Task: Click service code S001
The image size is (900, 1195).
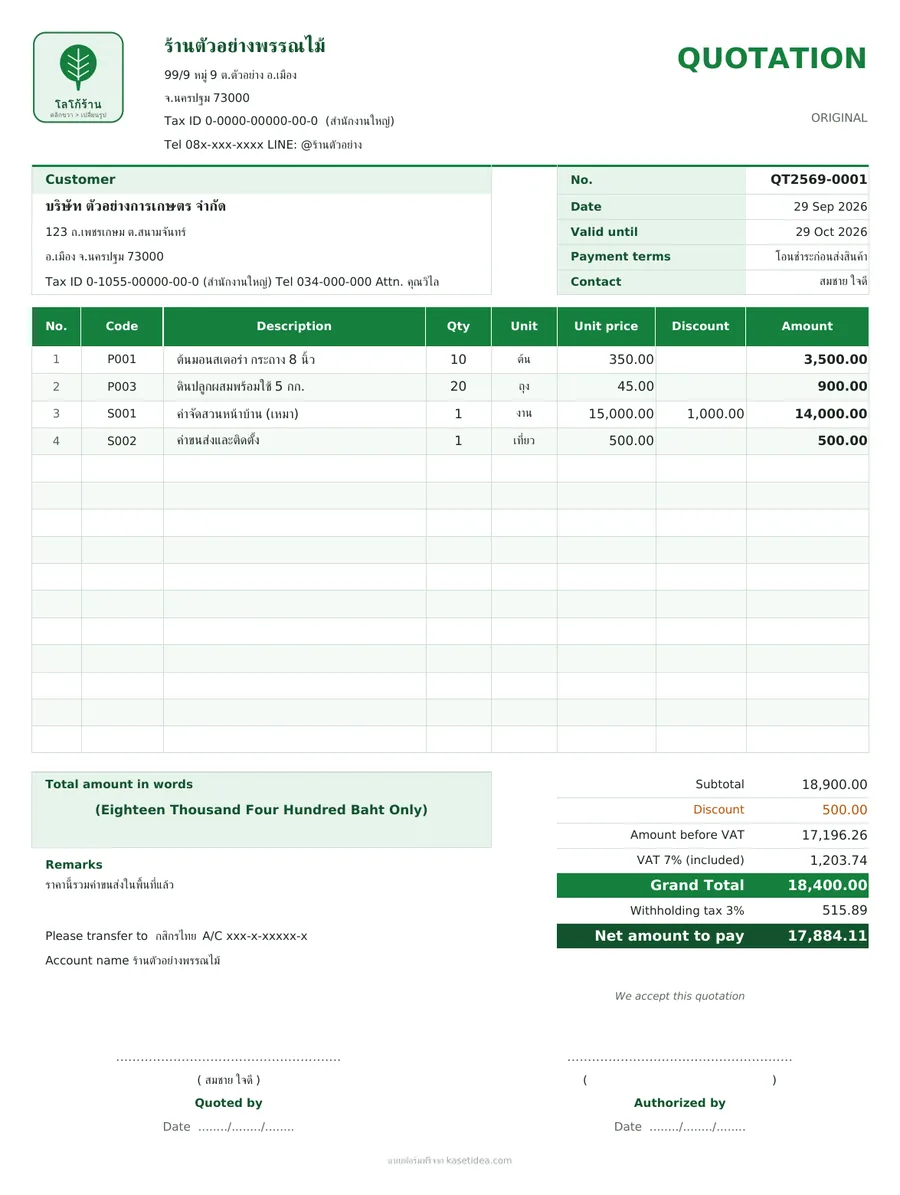Action: tap(121, 414)
